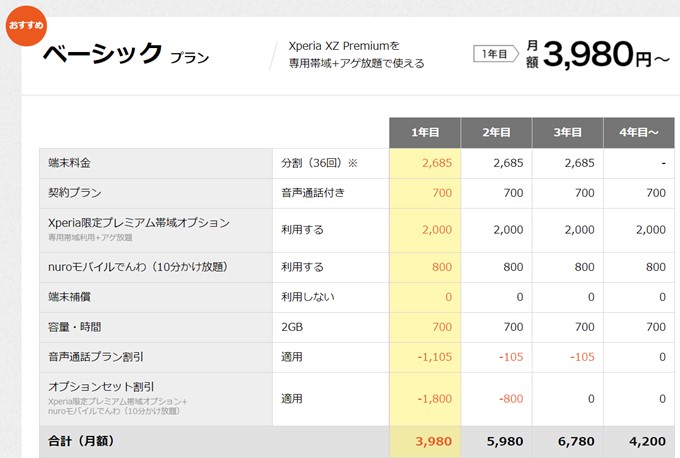Switch to the 3年目 column header
680x458 pixels.
pos(567,132)
